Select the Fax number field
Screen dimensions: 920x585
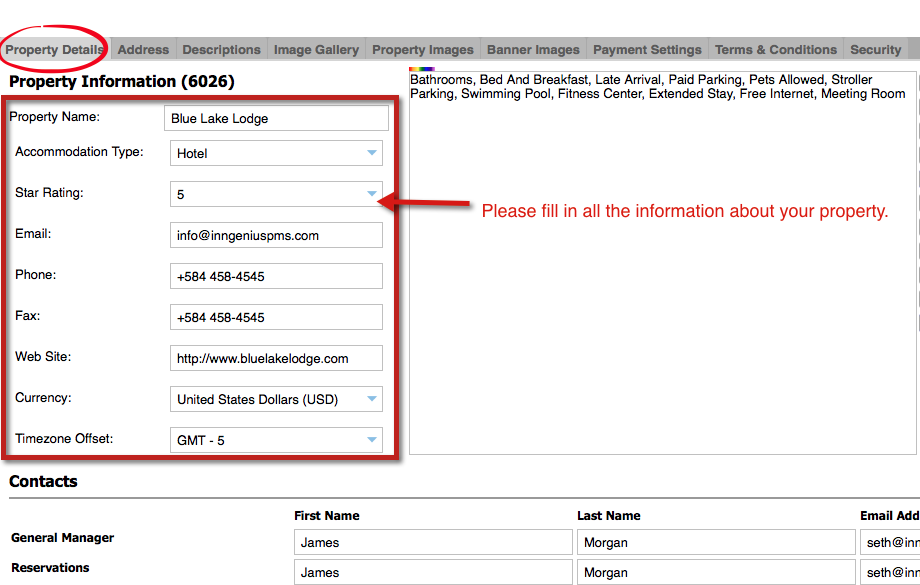(x=276, y=317)
